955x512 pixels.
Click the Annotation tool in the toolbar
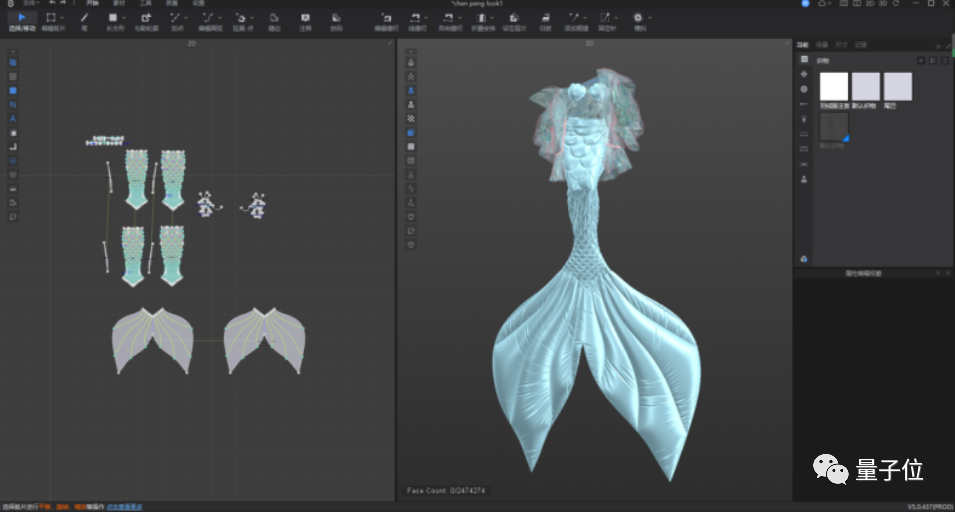point(305,18)
